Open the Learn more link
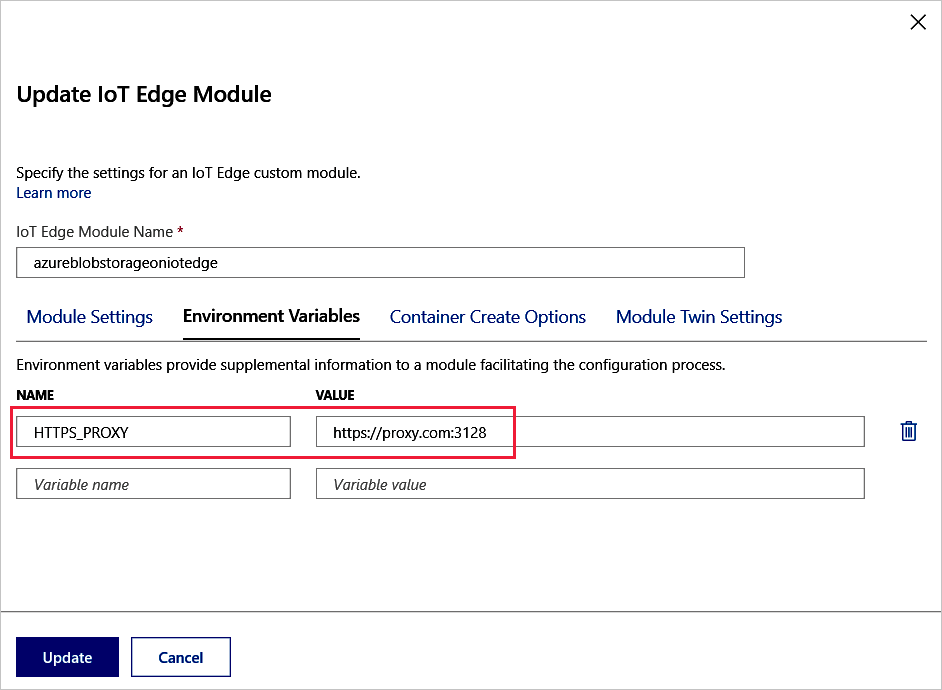942x690 pixels. pos(53,192)
